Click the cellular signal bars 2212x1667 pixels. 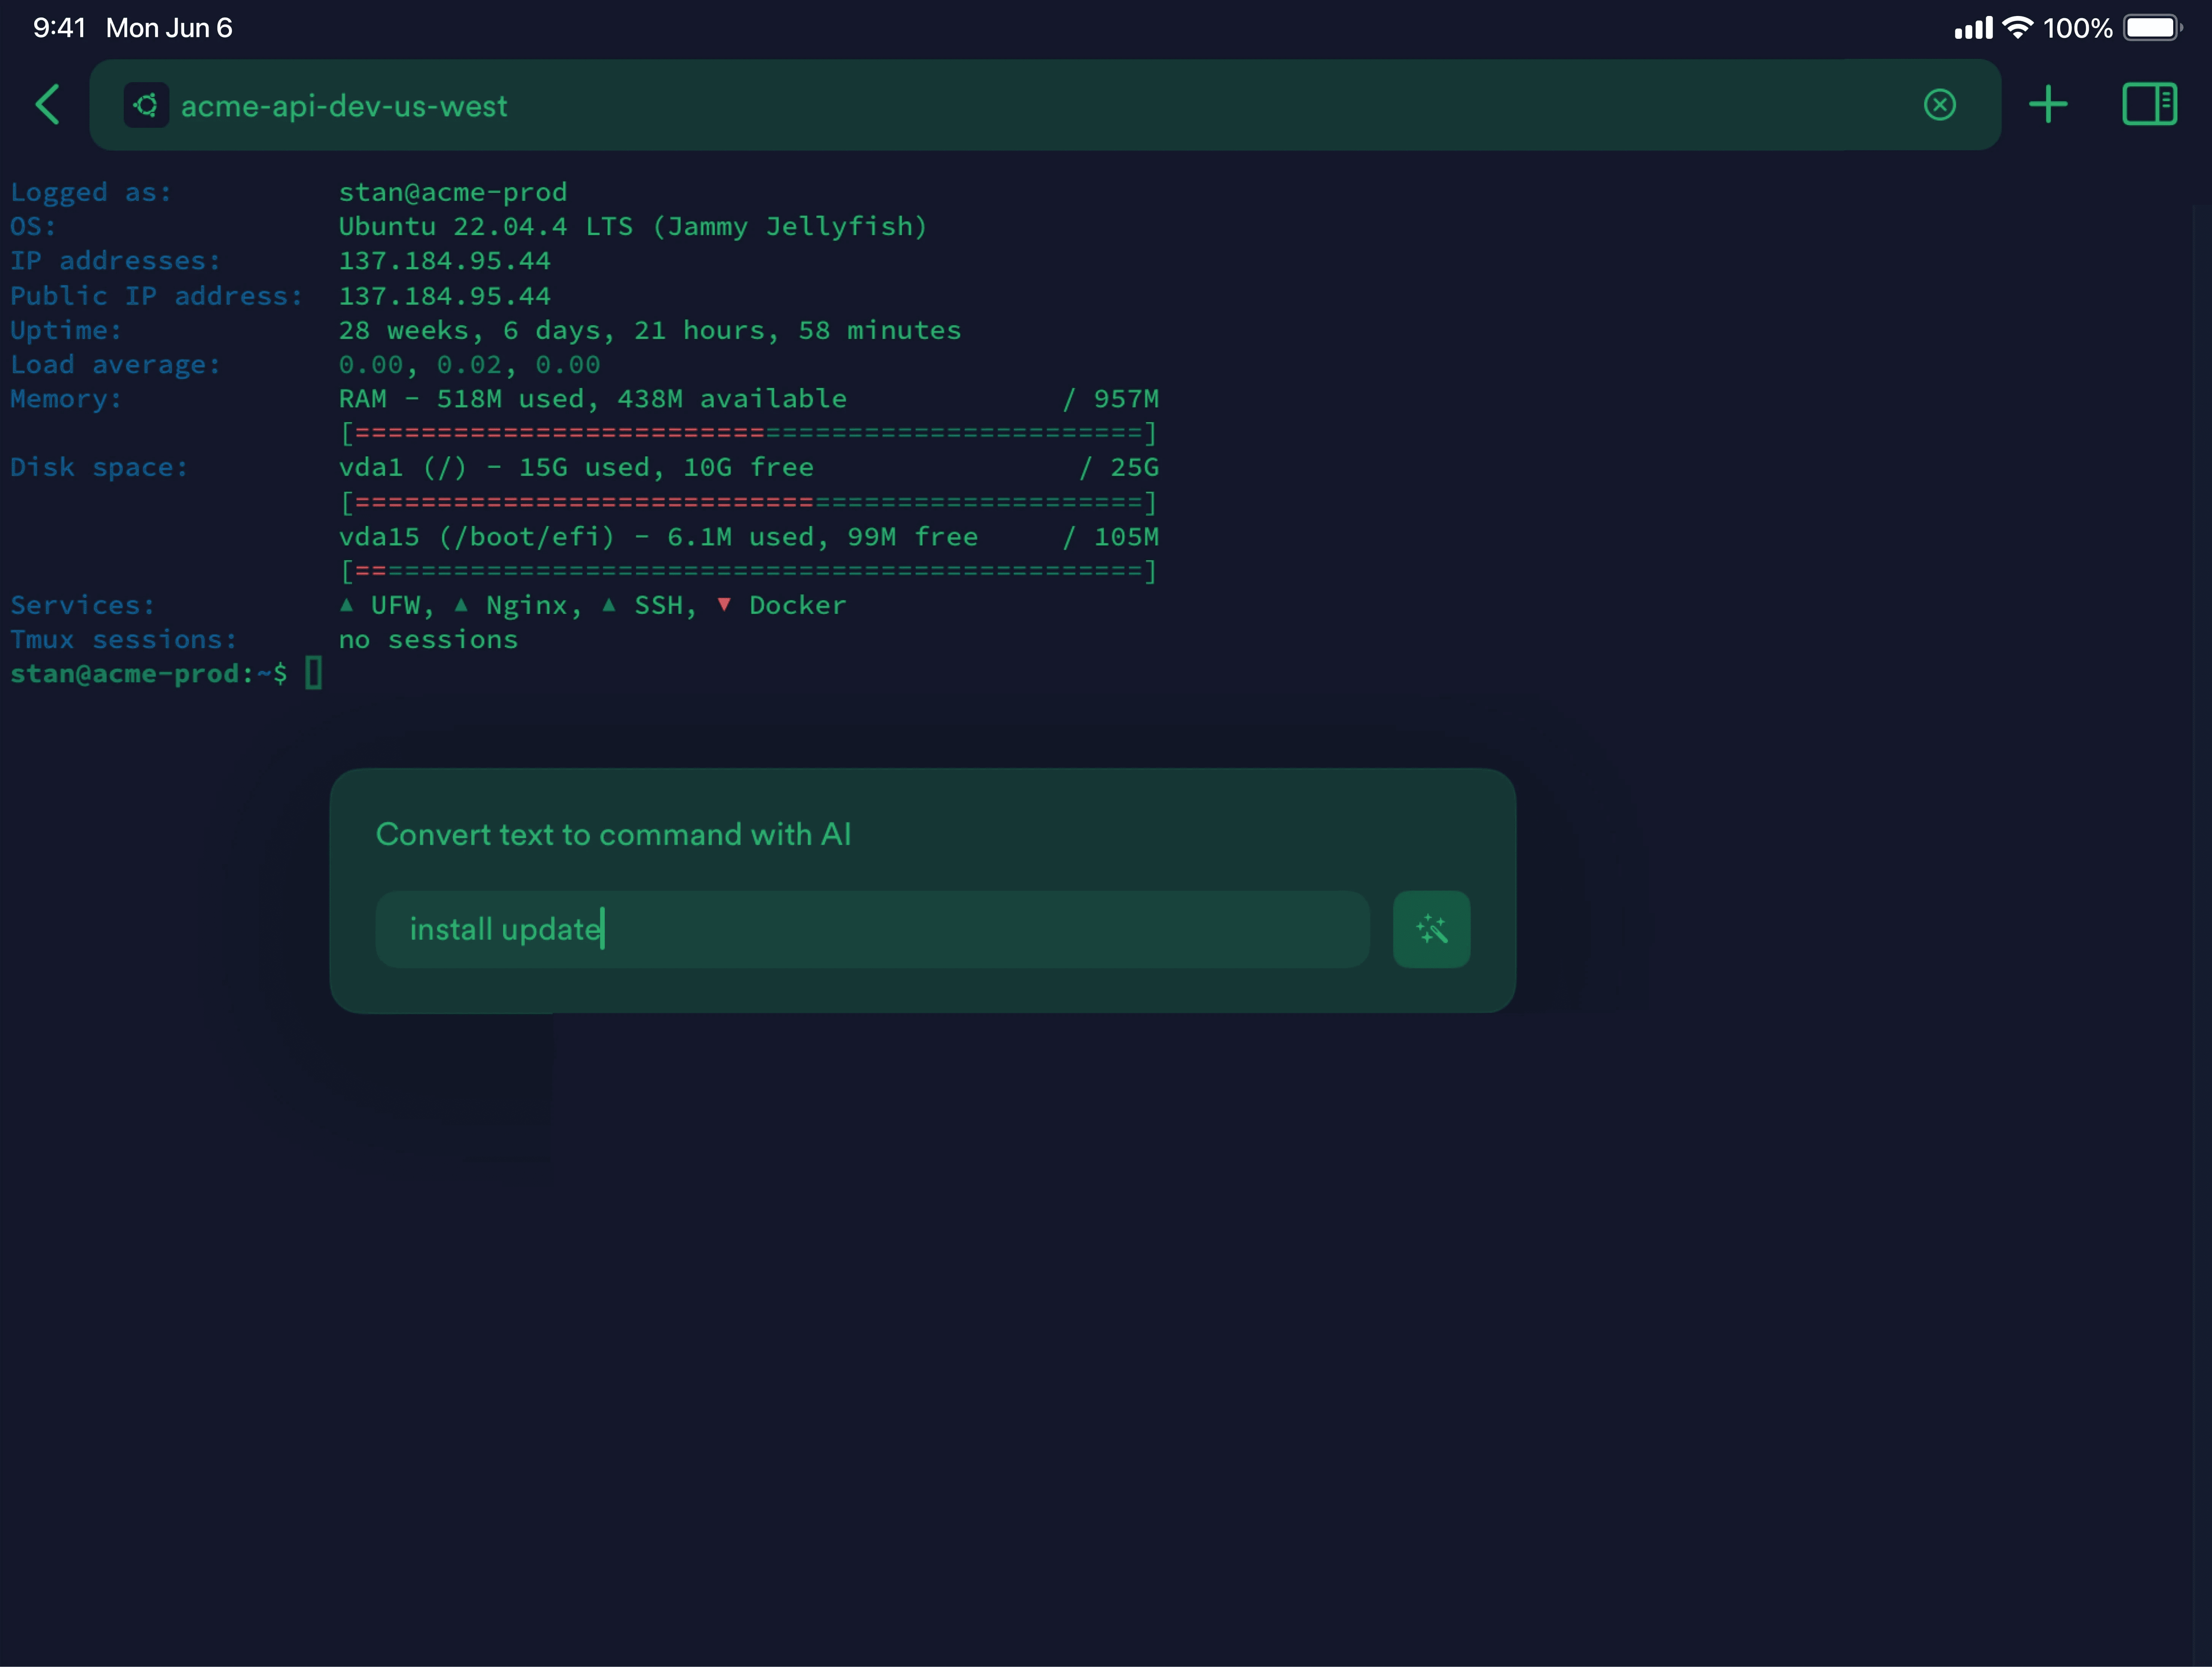(x=1973, y=28)
